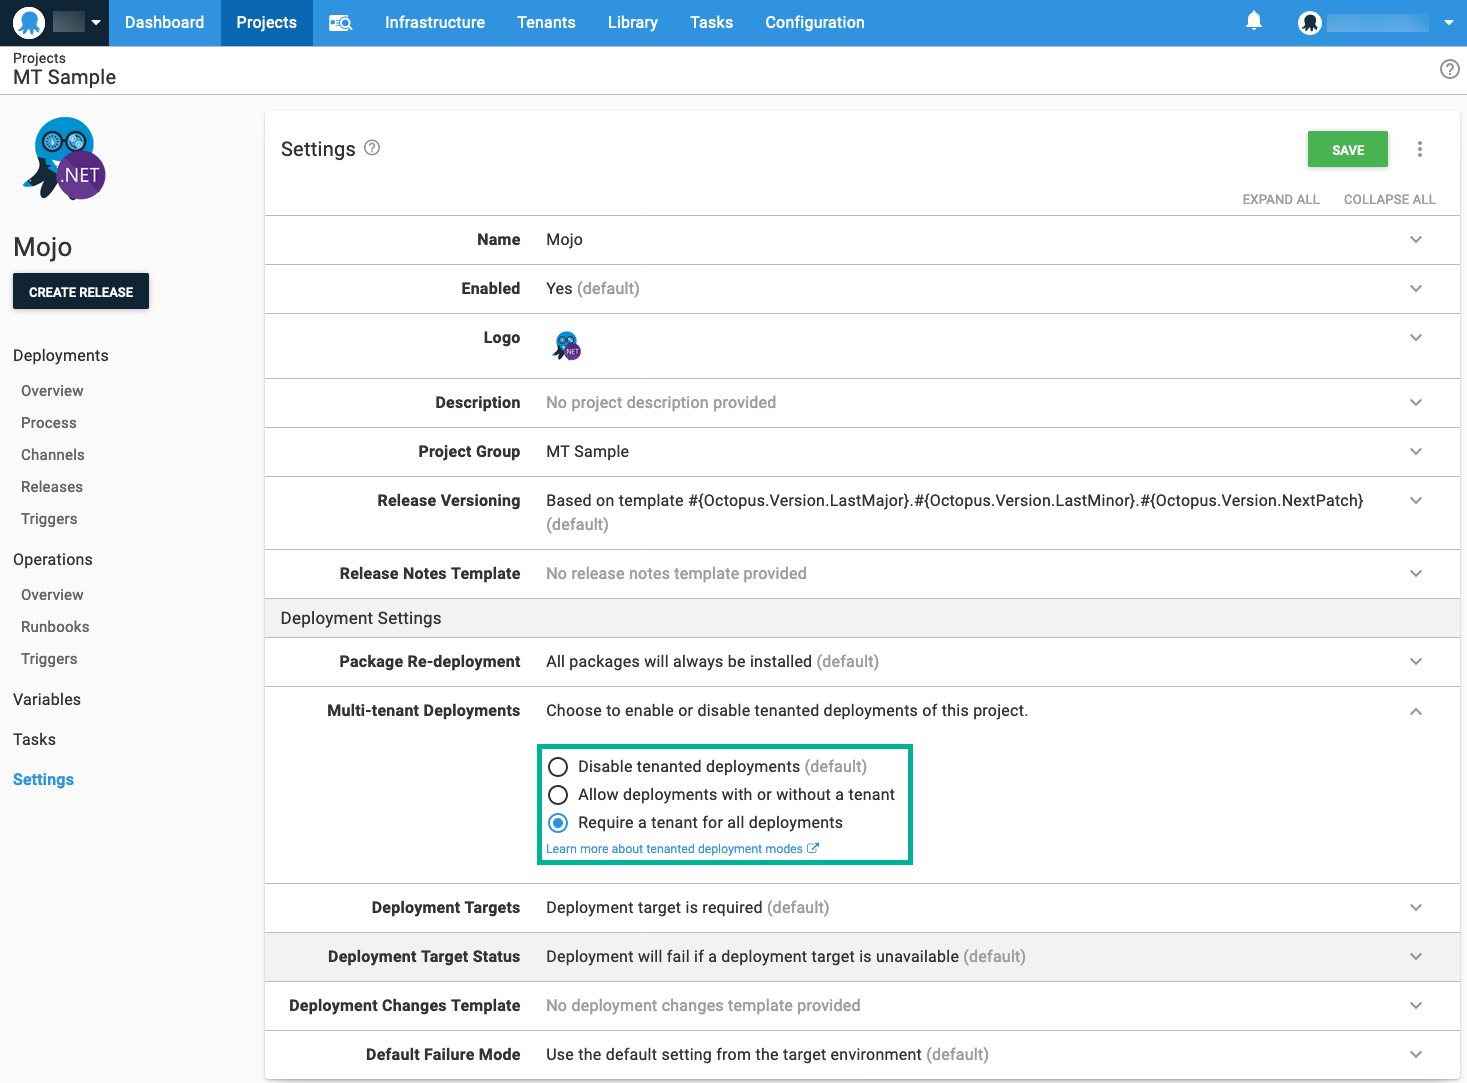Open Triggers under Deployments

coord(49,519)
